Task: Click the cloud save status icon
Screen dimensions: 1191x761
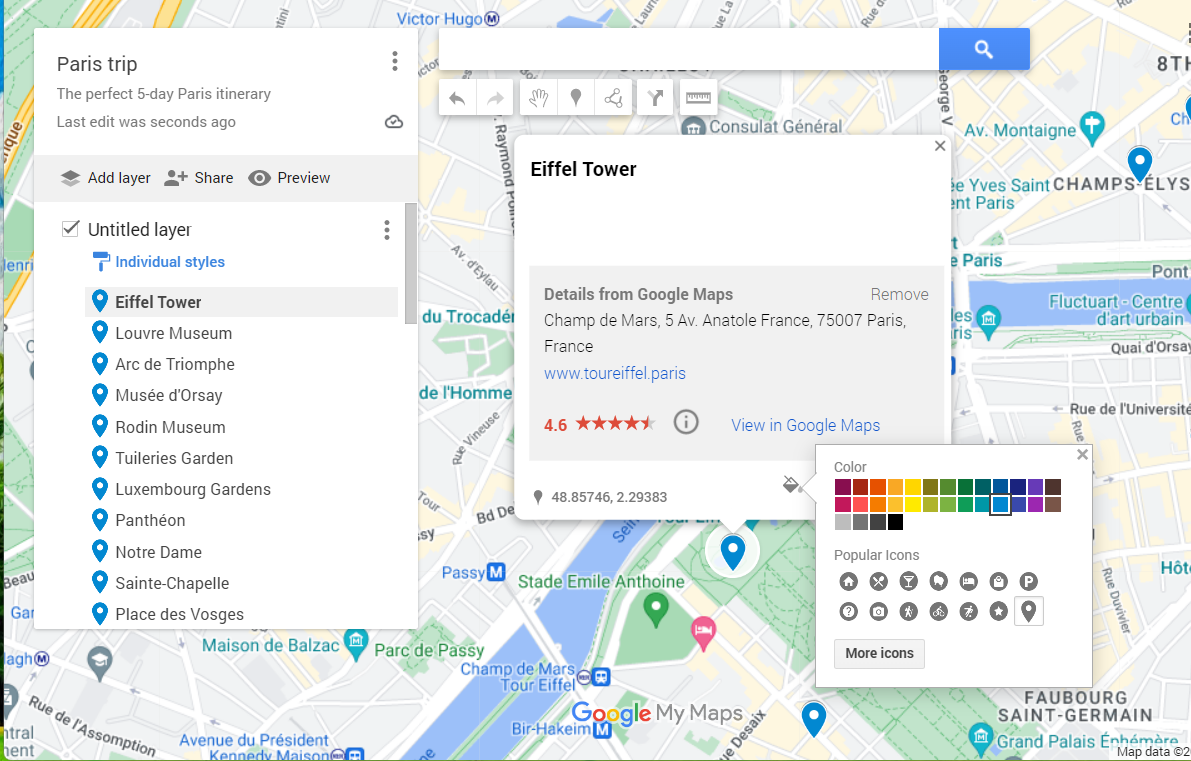Action: (393, 121)
